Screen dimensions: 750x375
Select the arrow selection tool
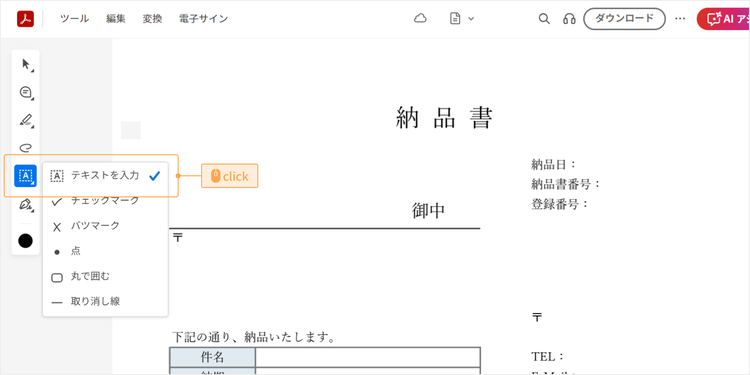(26, 65)
